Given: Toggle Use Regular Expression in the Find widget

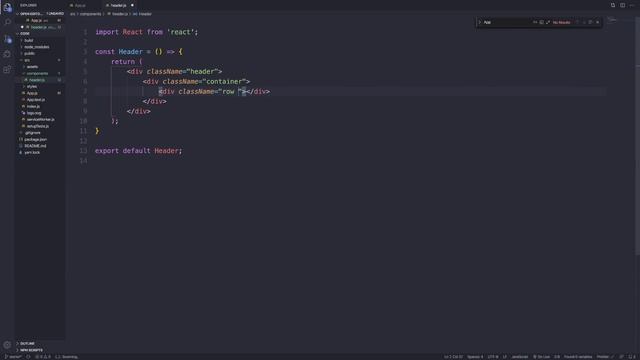Looking at the screenshot, I should (x=548, y=22).
